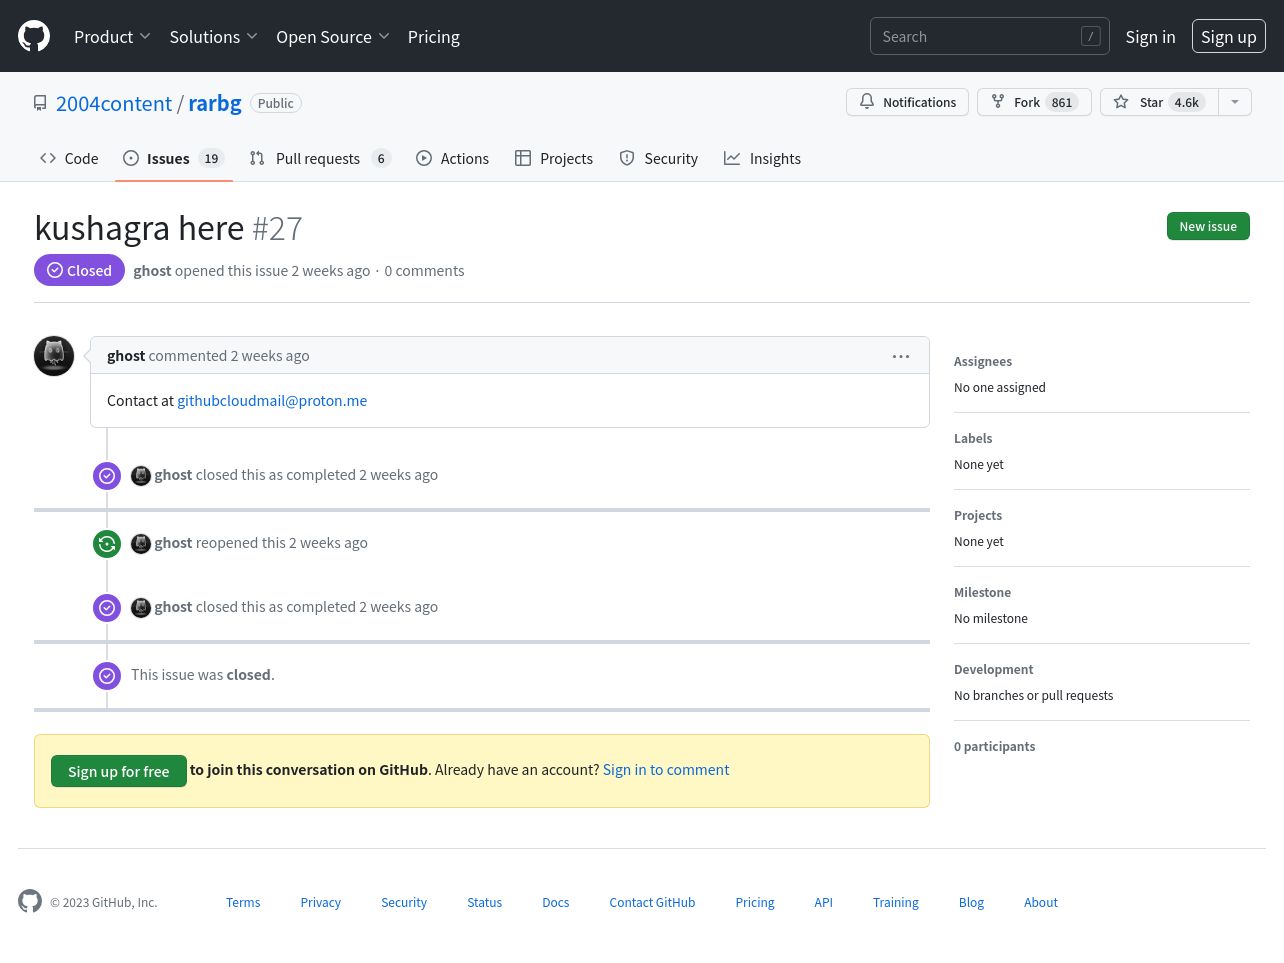Click footer API link
1284x963 pixels.
[823, 902]
